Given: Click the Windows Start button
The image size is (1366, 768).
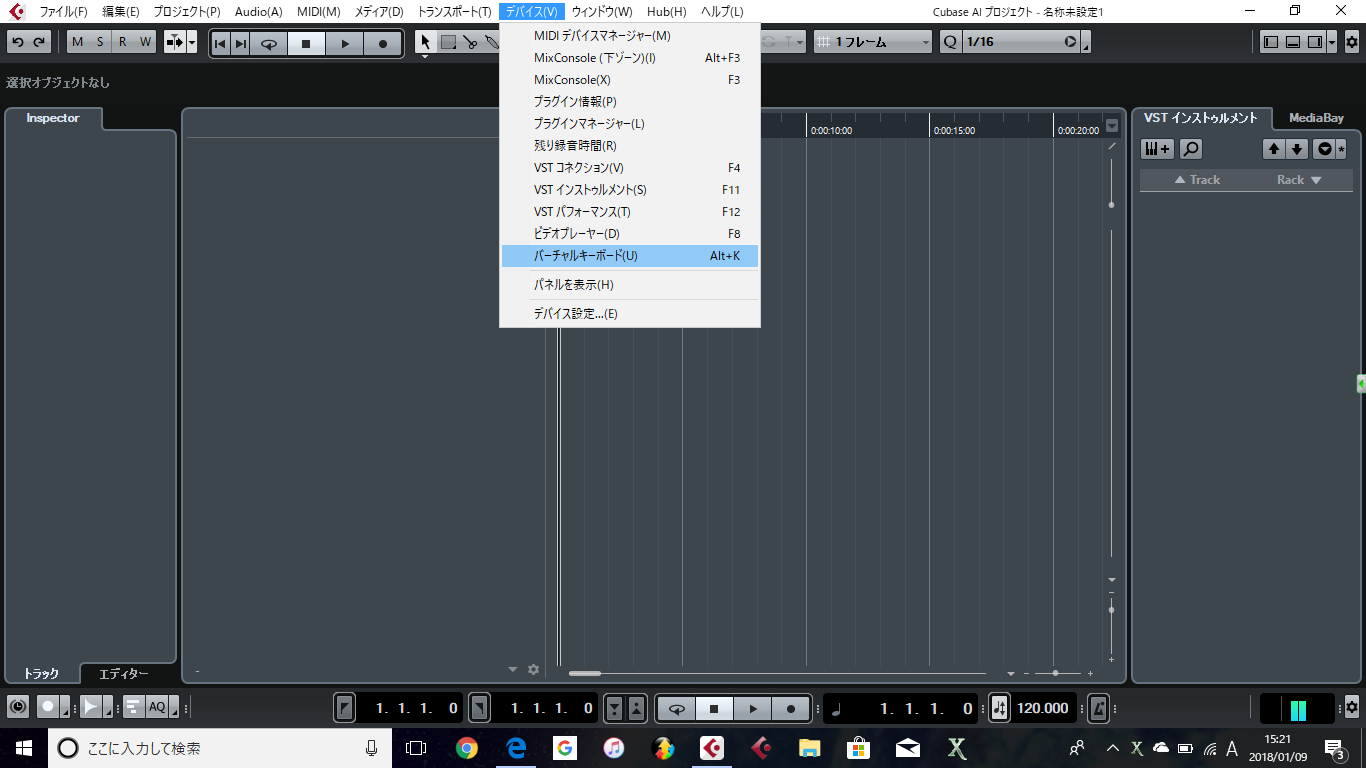Looking at the screenshot, I should point(24,748).
